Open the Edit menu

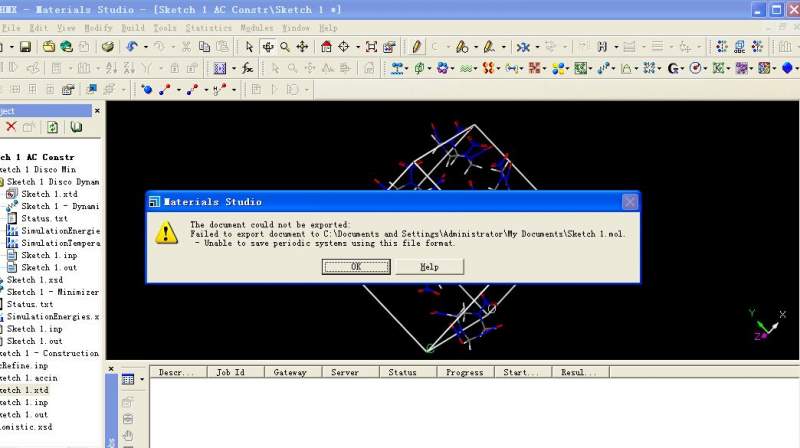click(x=38, y=28)
